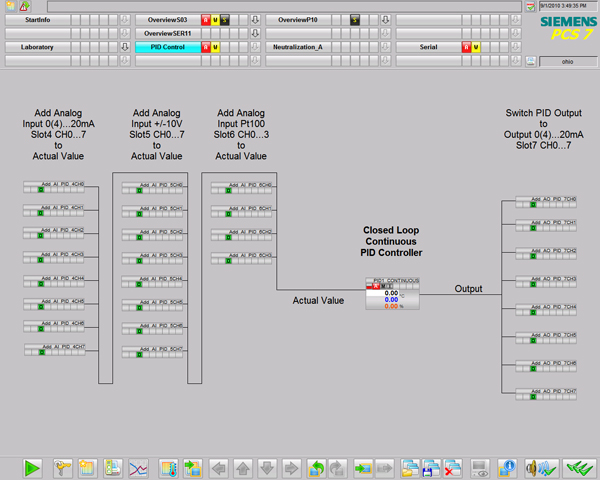
Task: Select the PID Control area tab
Action: [167, 47]
